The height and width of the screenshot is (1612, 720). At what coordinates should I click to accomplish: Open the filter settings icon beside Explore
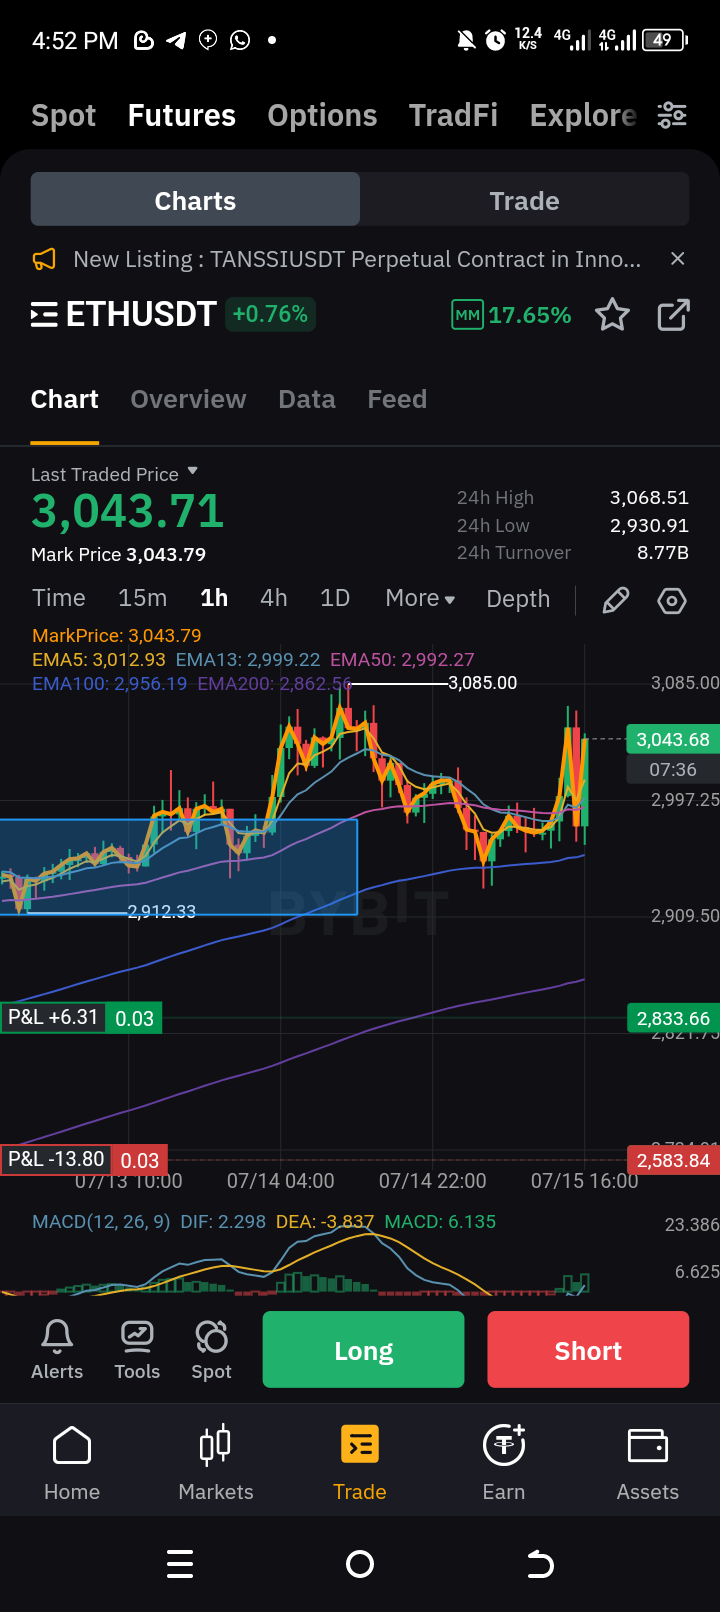pyautogui.click(x=672, y=115)
